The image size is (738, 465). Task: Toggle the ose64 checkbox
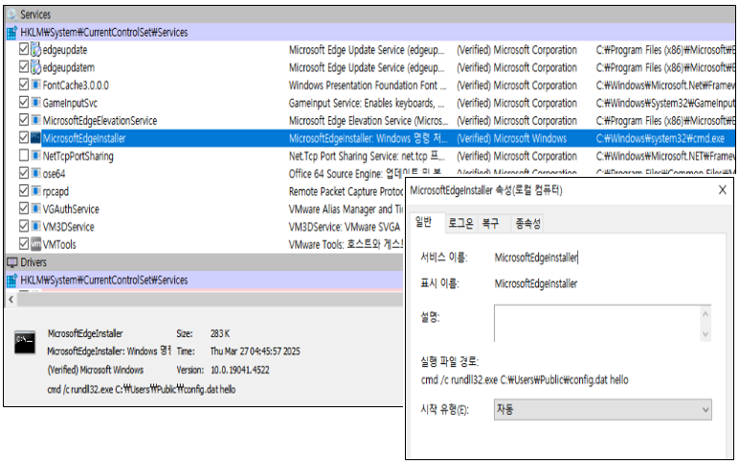24,173
